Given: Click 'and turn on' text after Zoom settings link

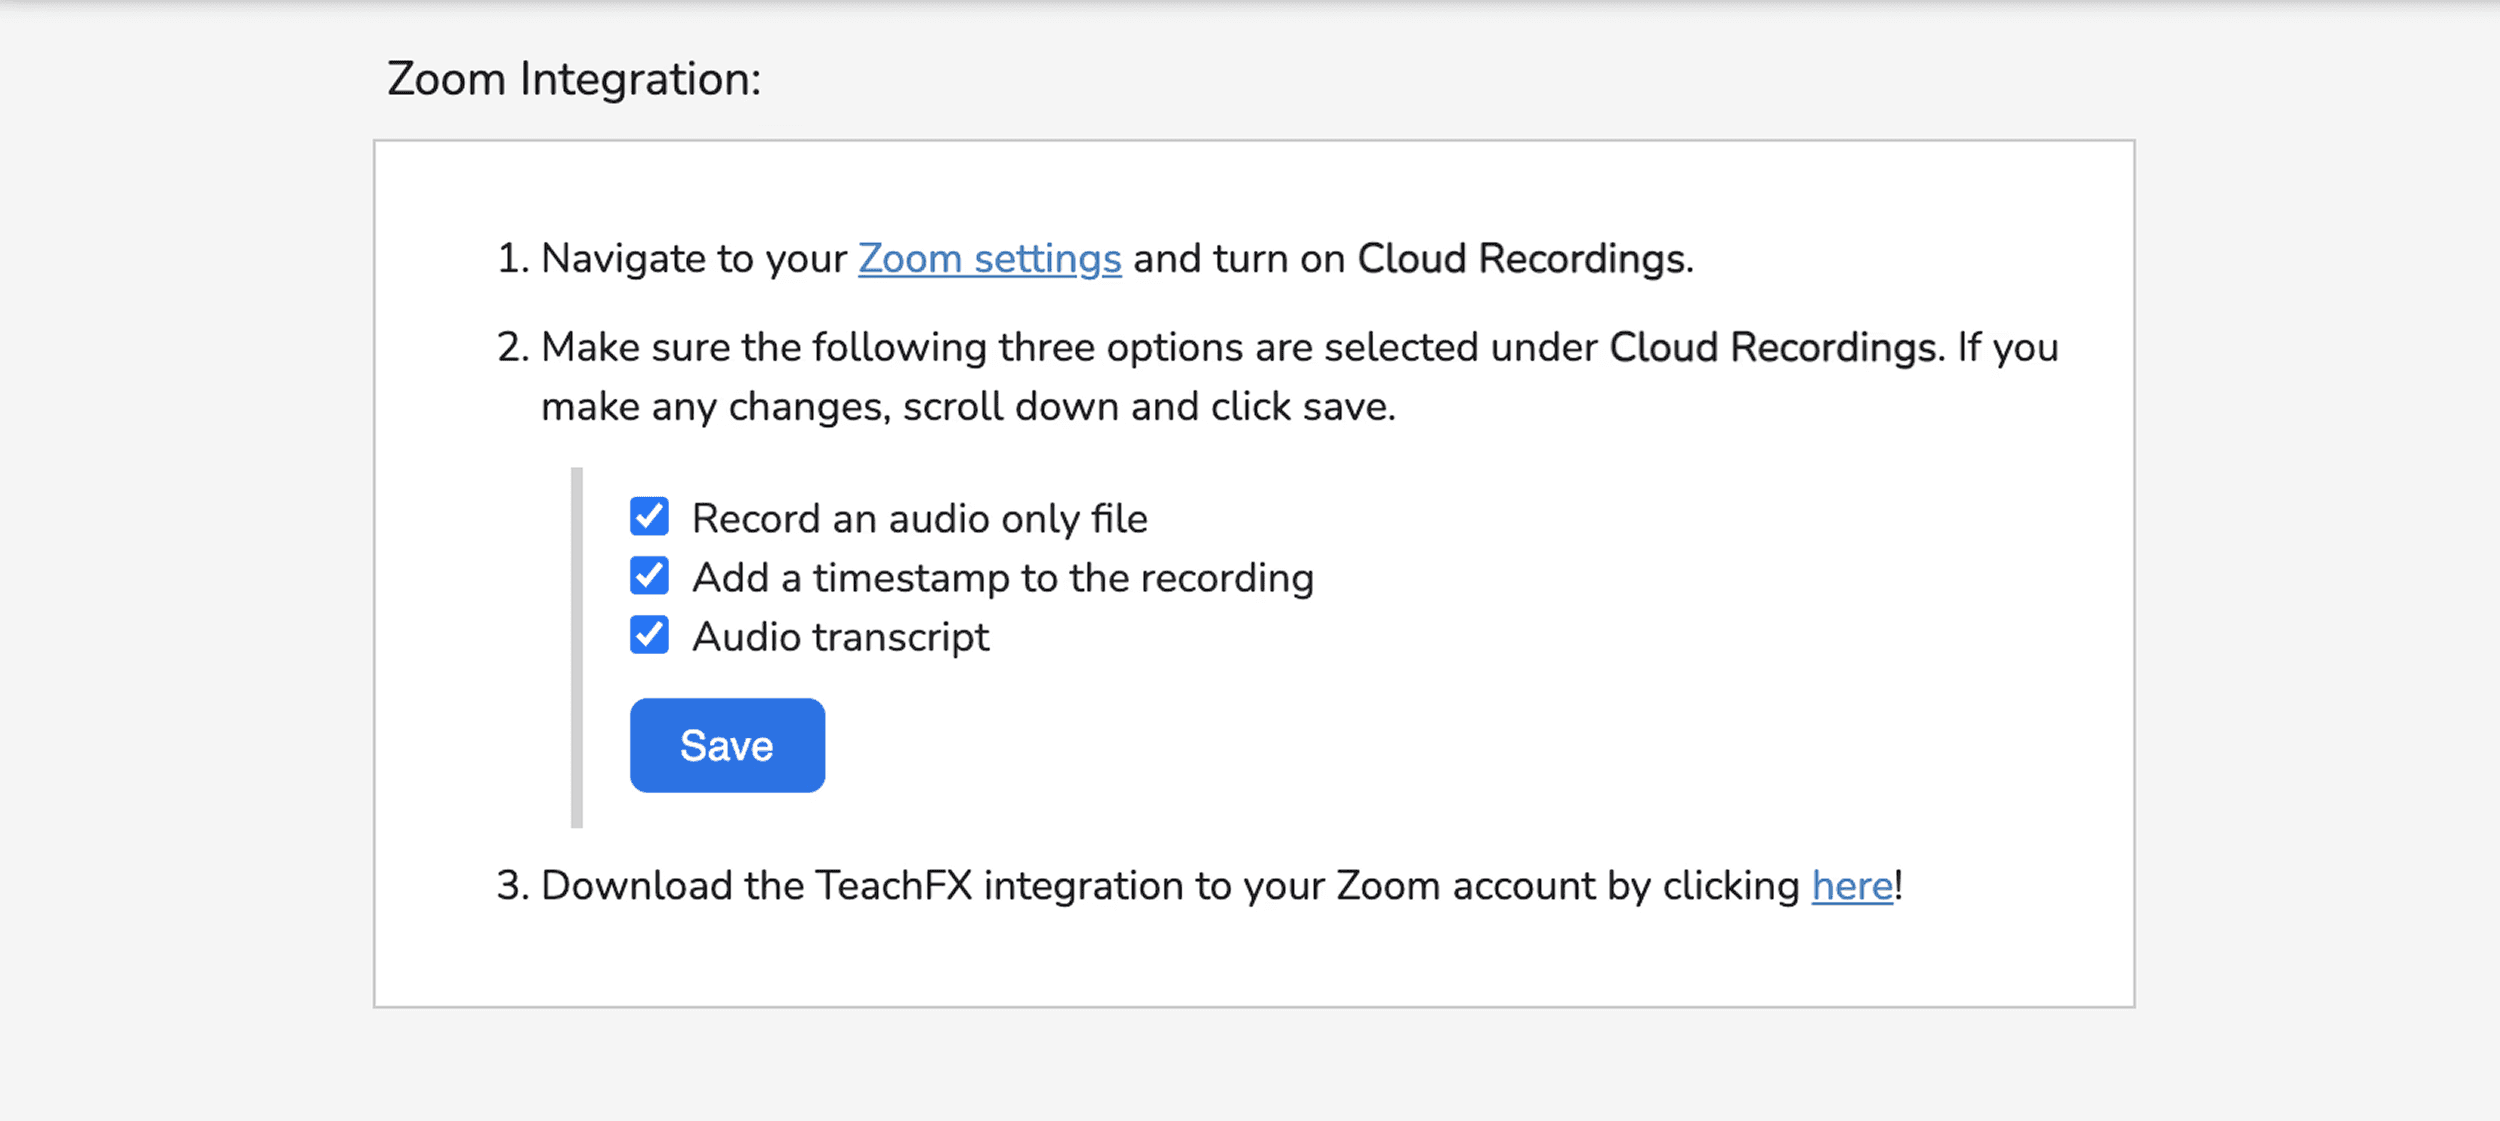Looking at the screenshot, I should 1238,259.
